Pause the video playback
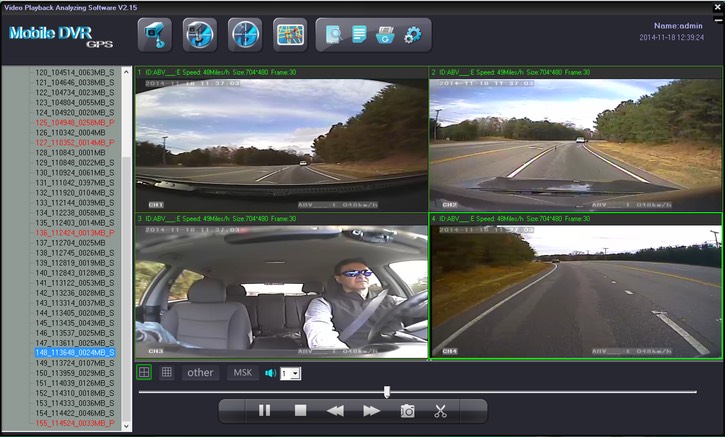725x437 pixels. pyautogui.click(x=264, y=410)
